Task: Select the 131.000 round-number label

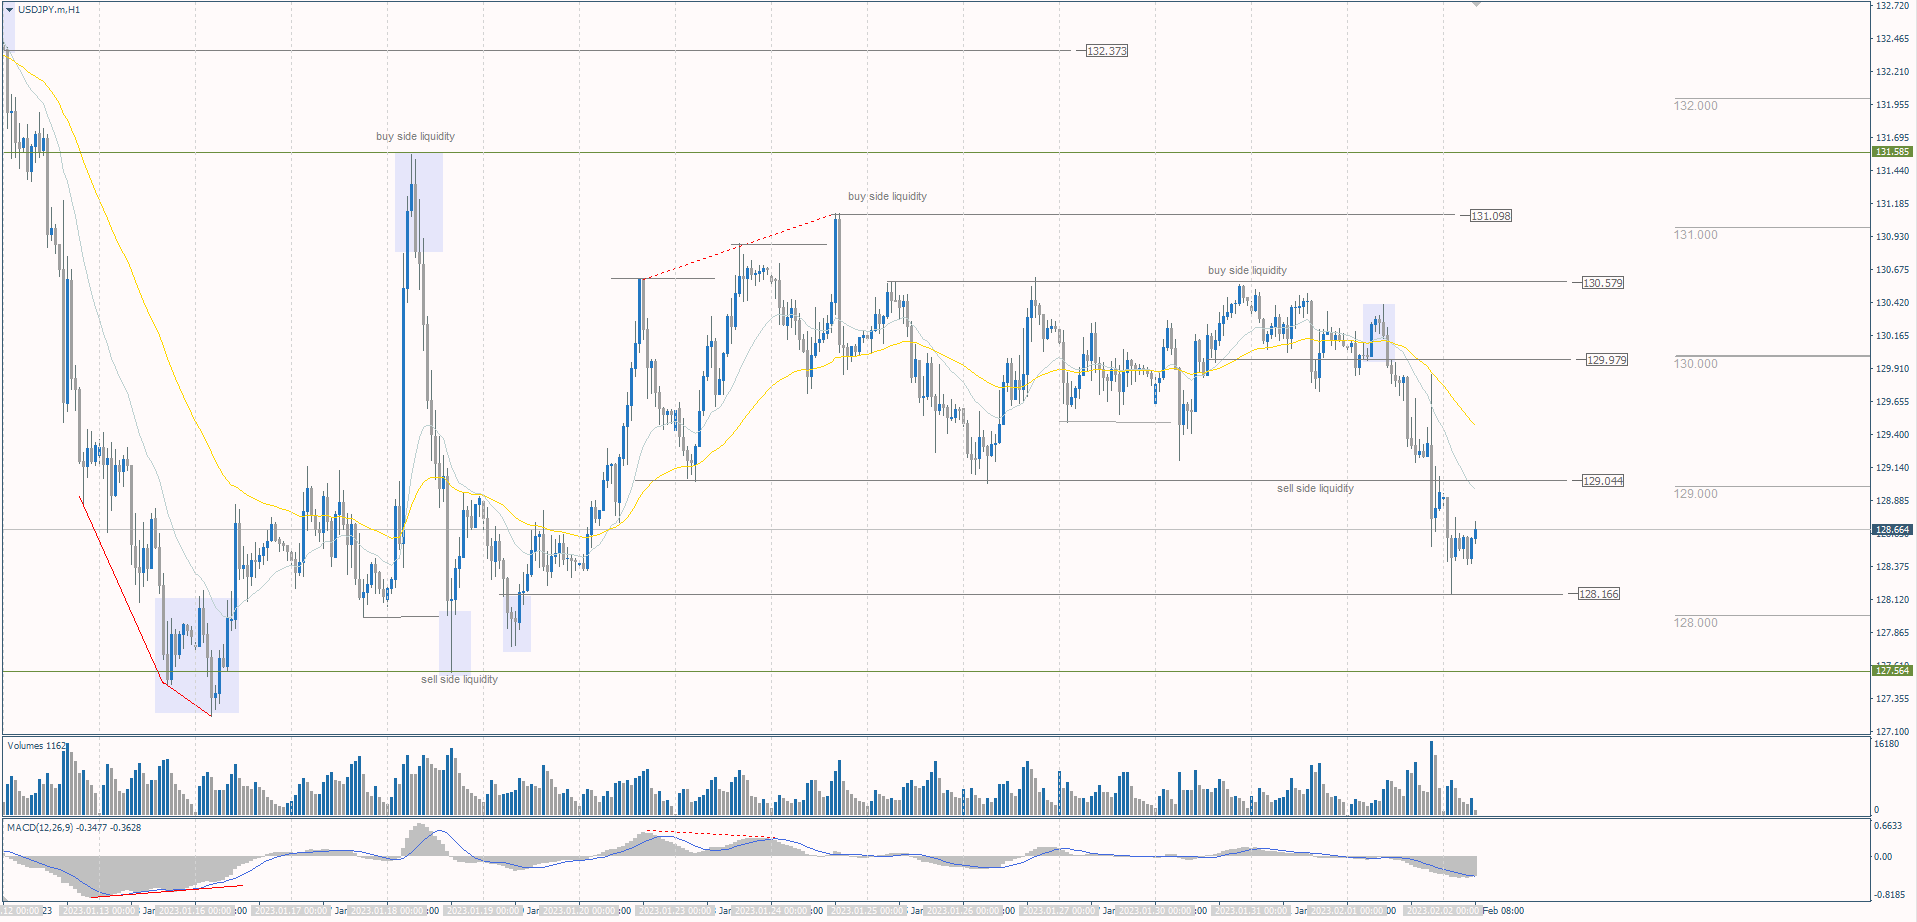Action: (1696, 235)
